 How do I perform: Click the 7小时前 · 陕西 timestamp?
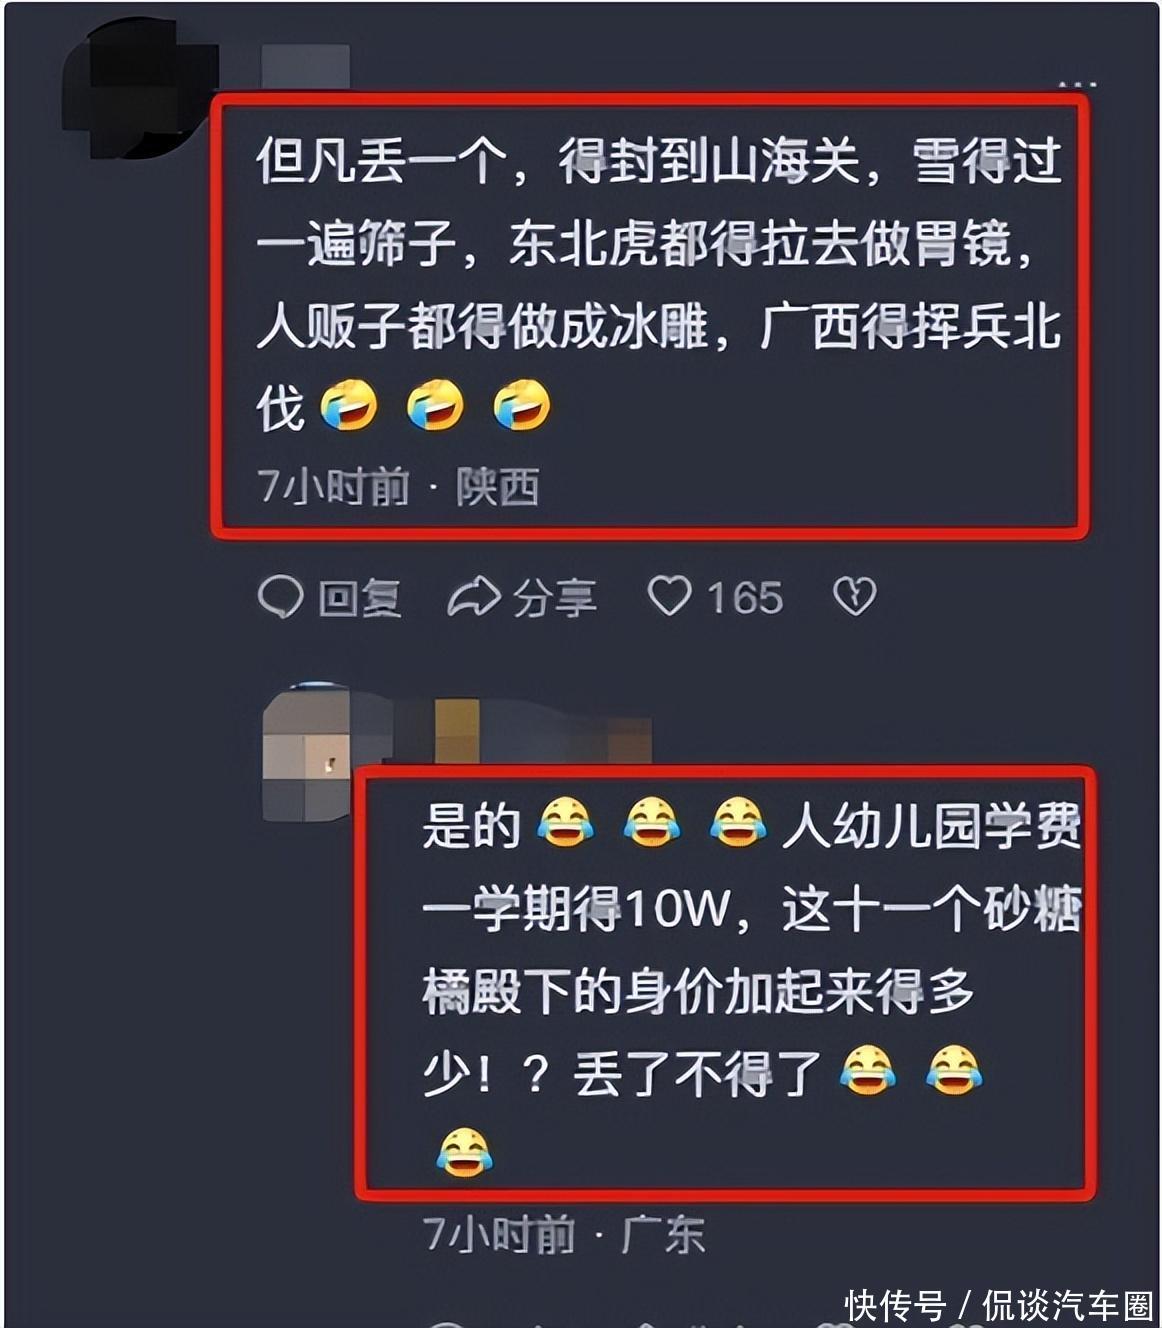pyautogui.click(x=399, y=487)
